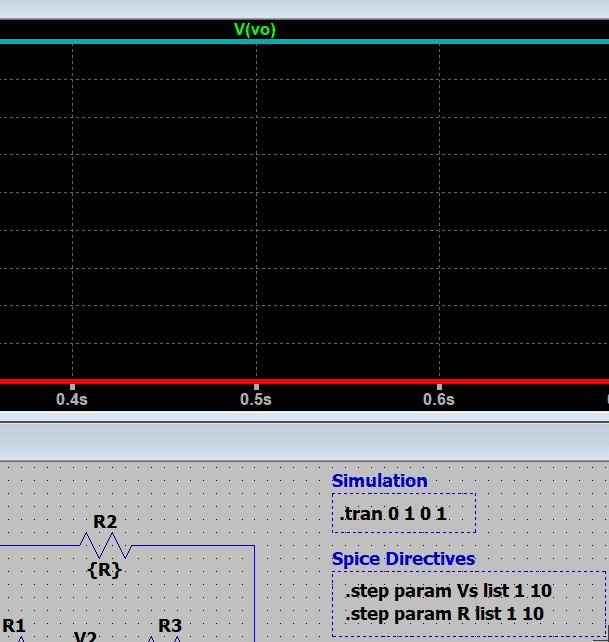Select the .tran 0 1 0 1 directive
Image resolution: width=609 pixels, height=642 pixels.
click(394, 514)
